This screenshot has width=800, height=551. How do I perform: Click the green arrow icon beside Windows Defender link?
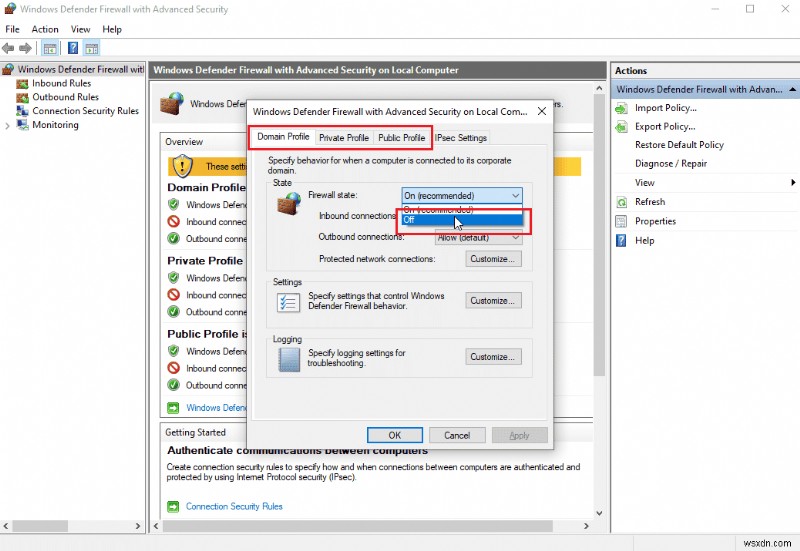tap(173, 408)
